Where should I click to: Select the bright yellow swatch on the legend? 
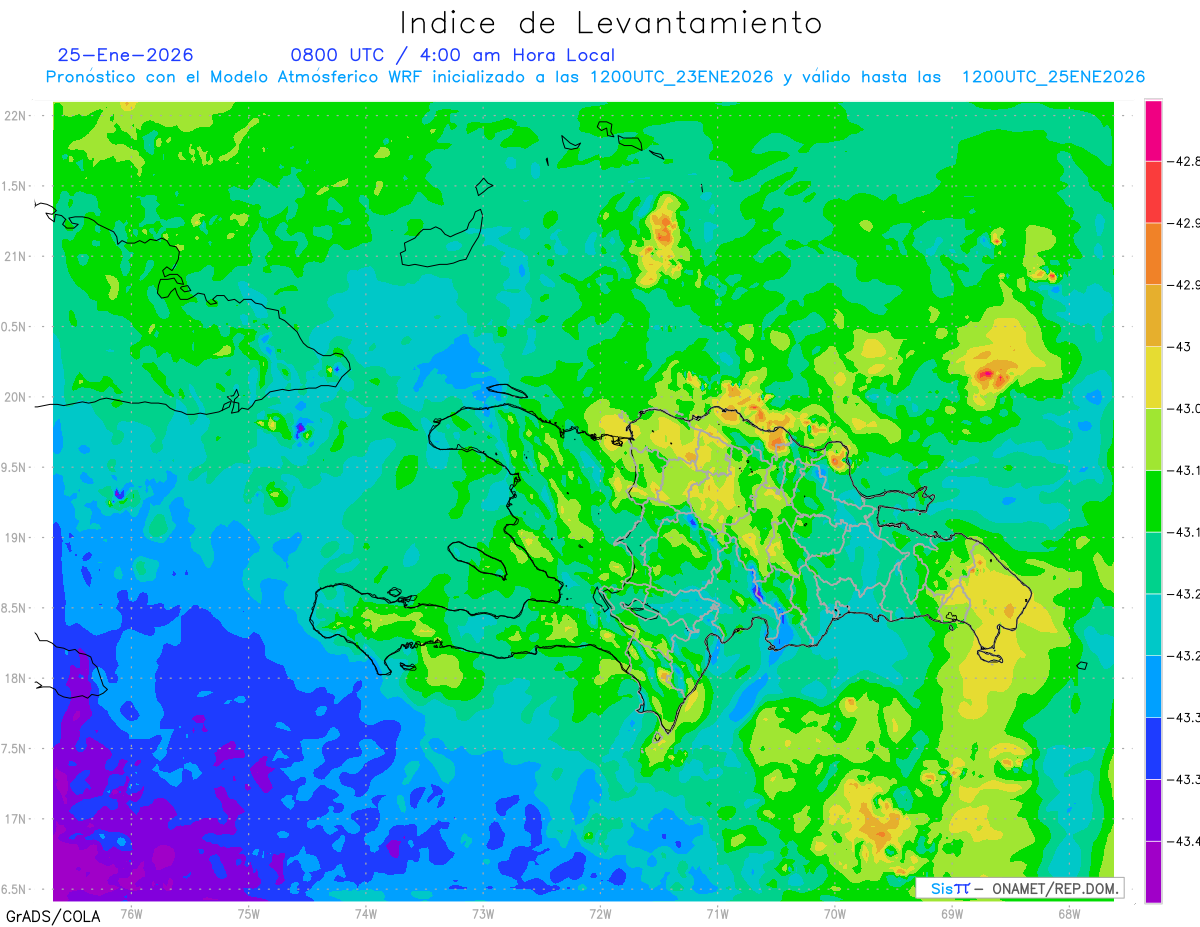[x=1153, y=377]
